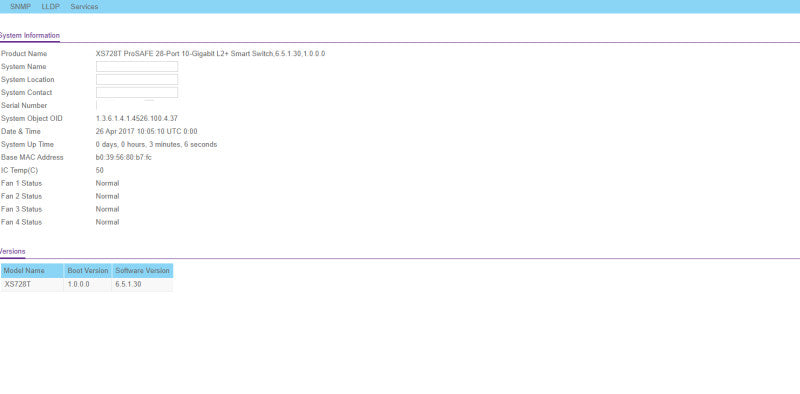800x394 pixels.
Task: Click the IC Temp(C) label
Action: (x=19, y=170)
